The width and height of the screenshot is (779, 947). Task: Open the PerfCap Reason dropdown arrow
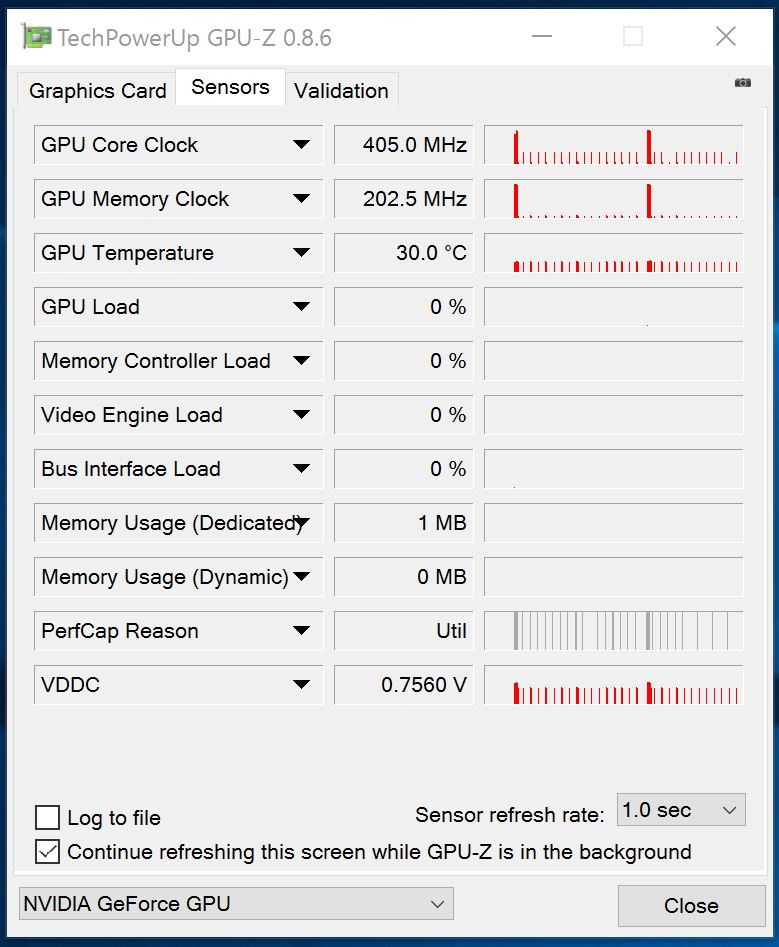(301, 631)
